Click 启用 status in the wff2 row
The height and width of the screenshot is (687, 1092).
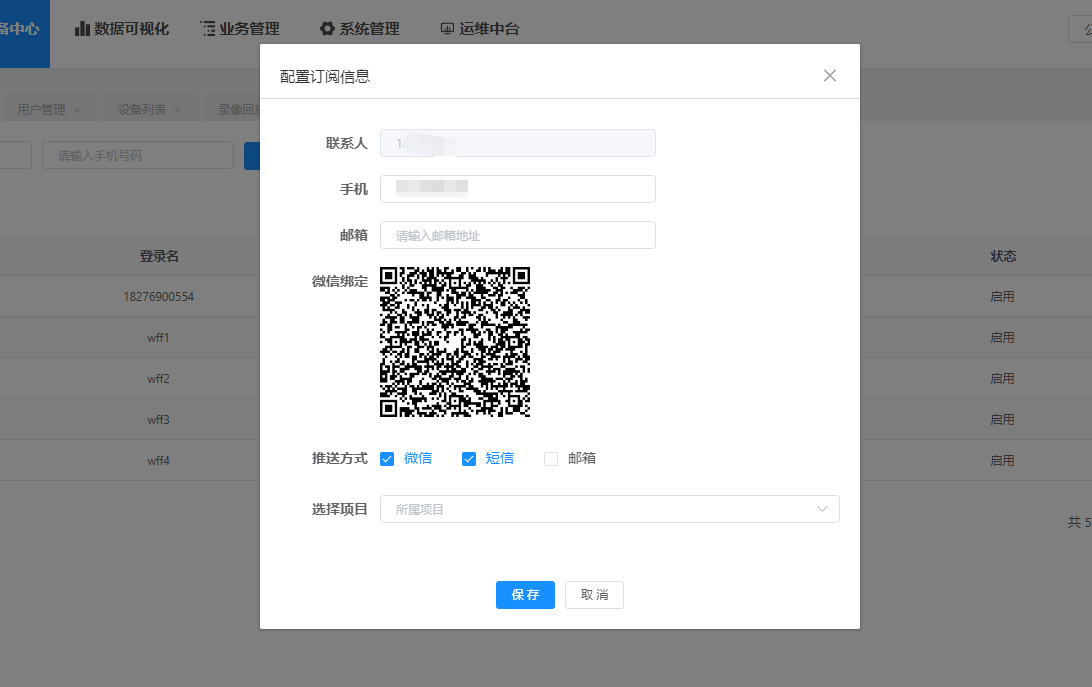click(1002, 379)
